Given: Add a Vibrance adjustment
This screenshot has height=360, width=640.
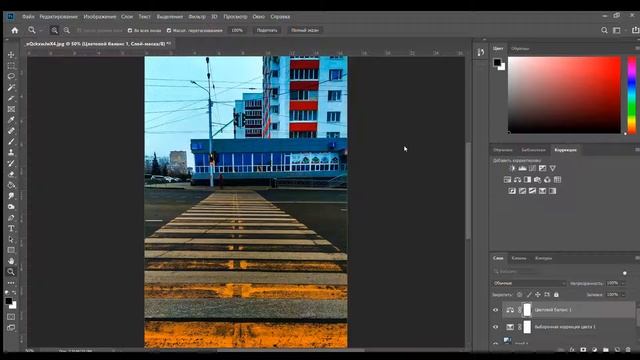Looking at the screenshot, I should tap(553, 168).
